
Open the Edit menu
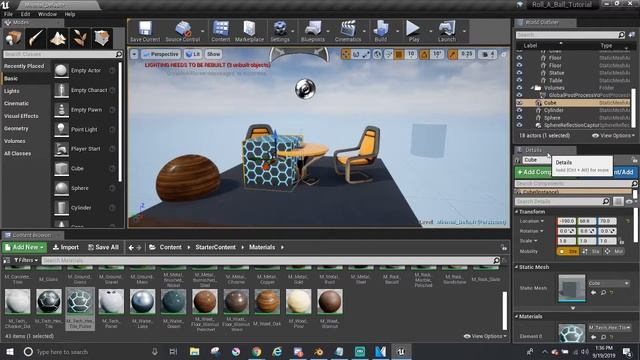(25, 14)
